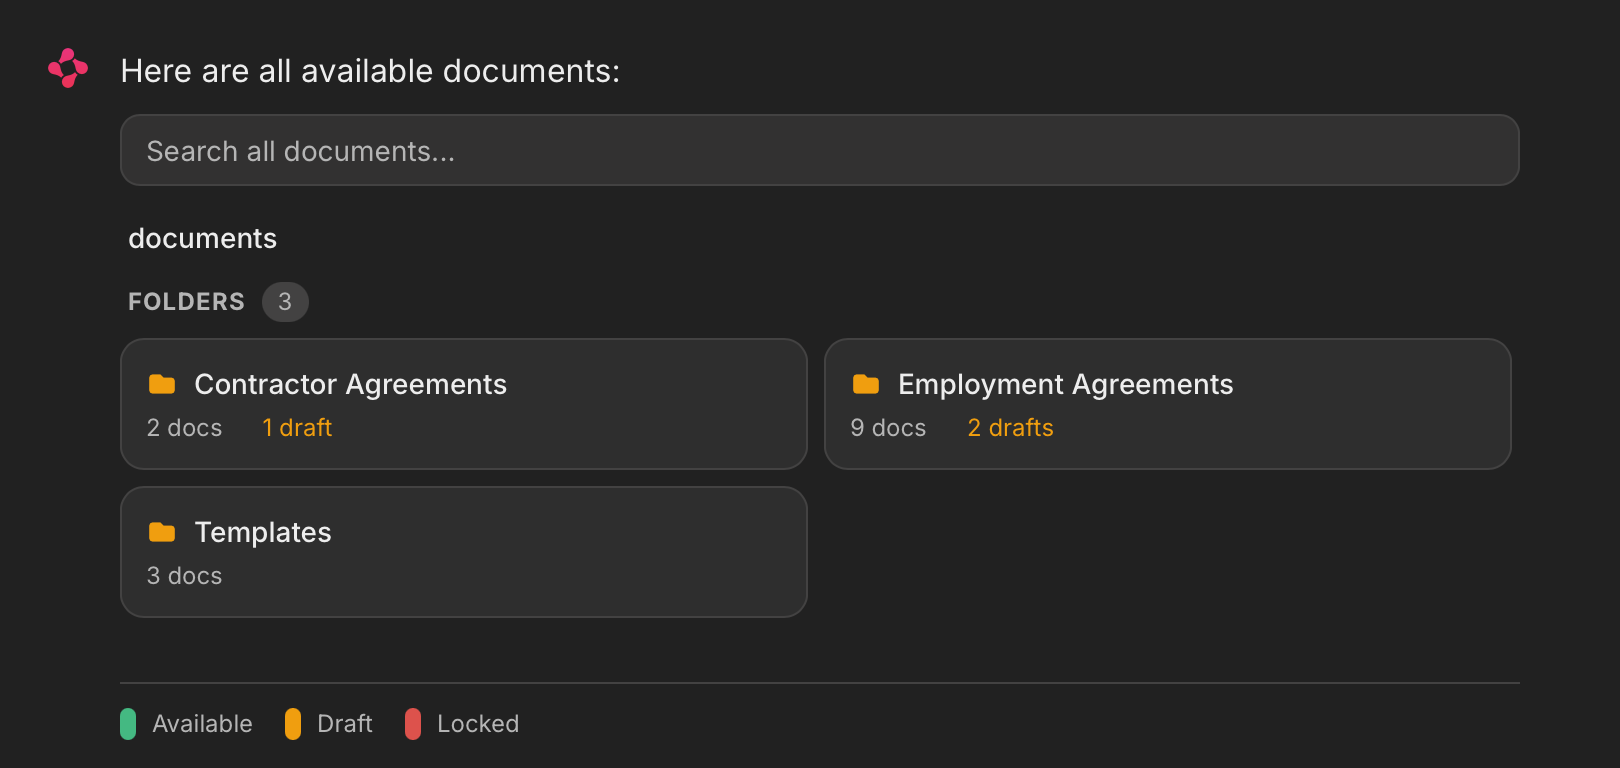Screen dimensions: 1620x768
Task: Toggle the Locked legend filter
Action: [463, 723]
